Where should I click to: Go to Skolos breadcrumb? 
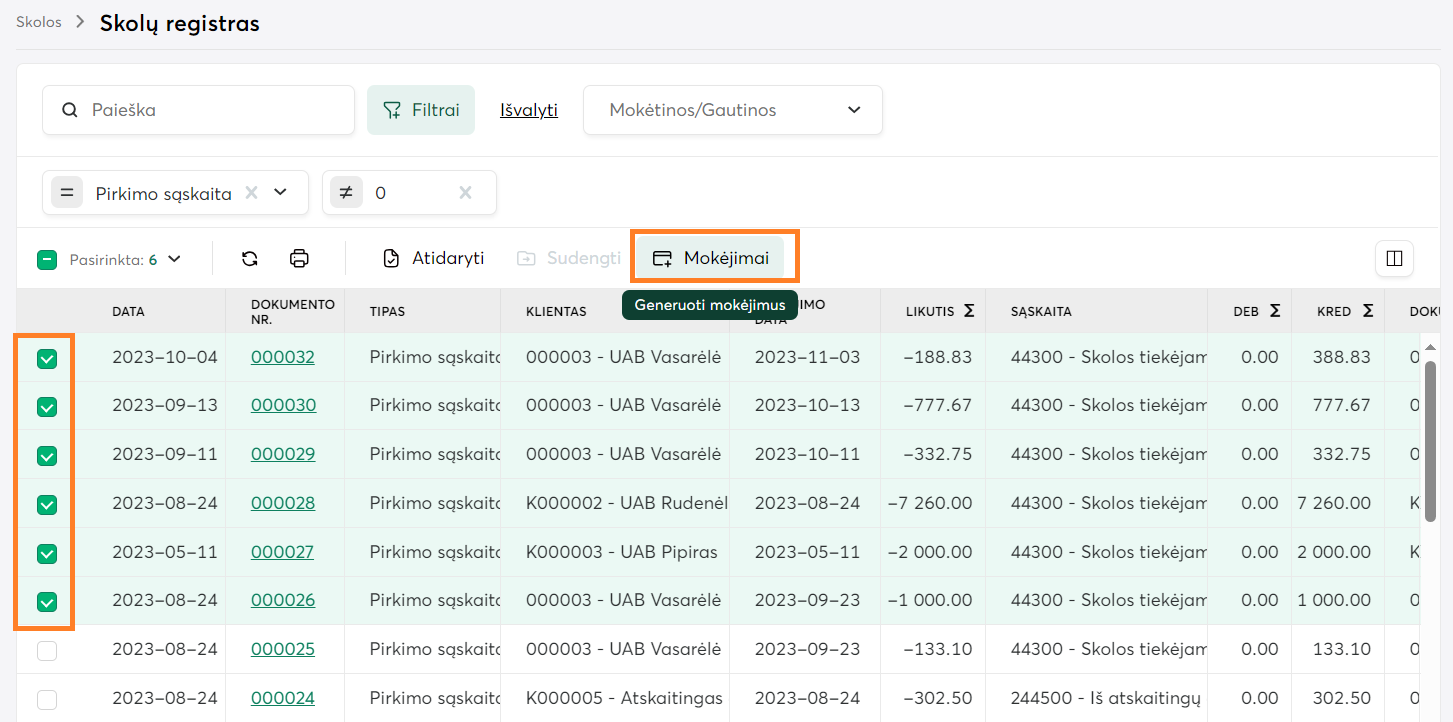[38, 22]
